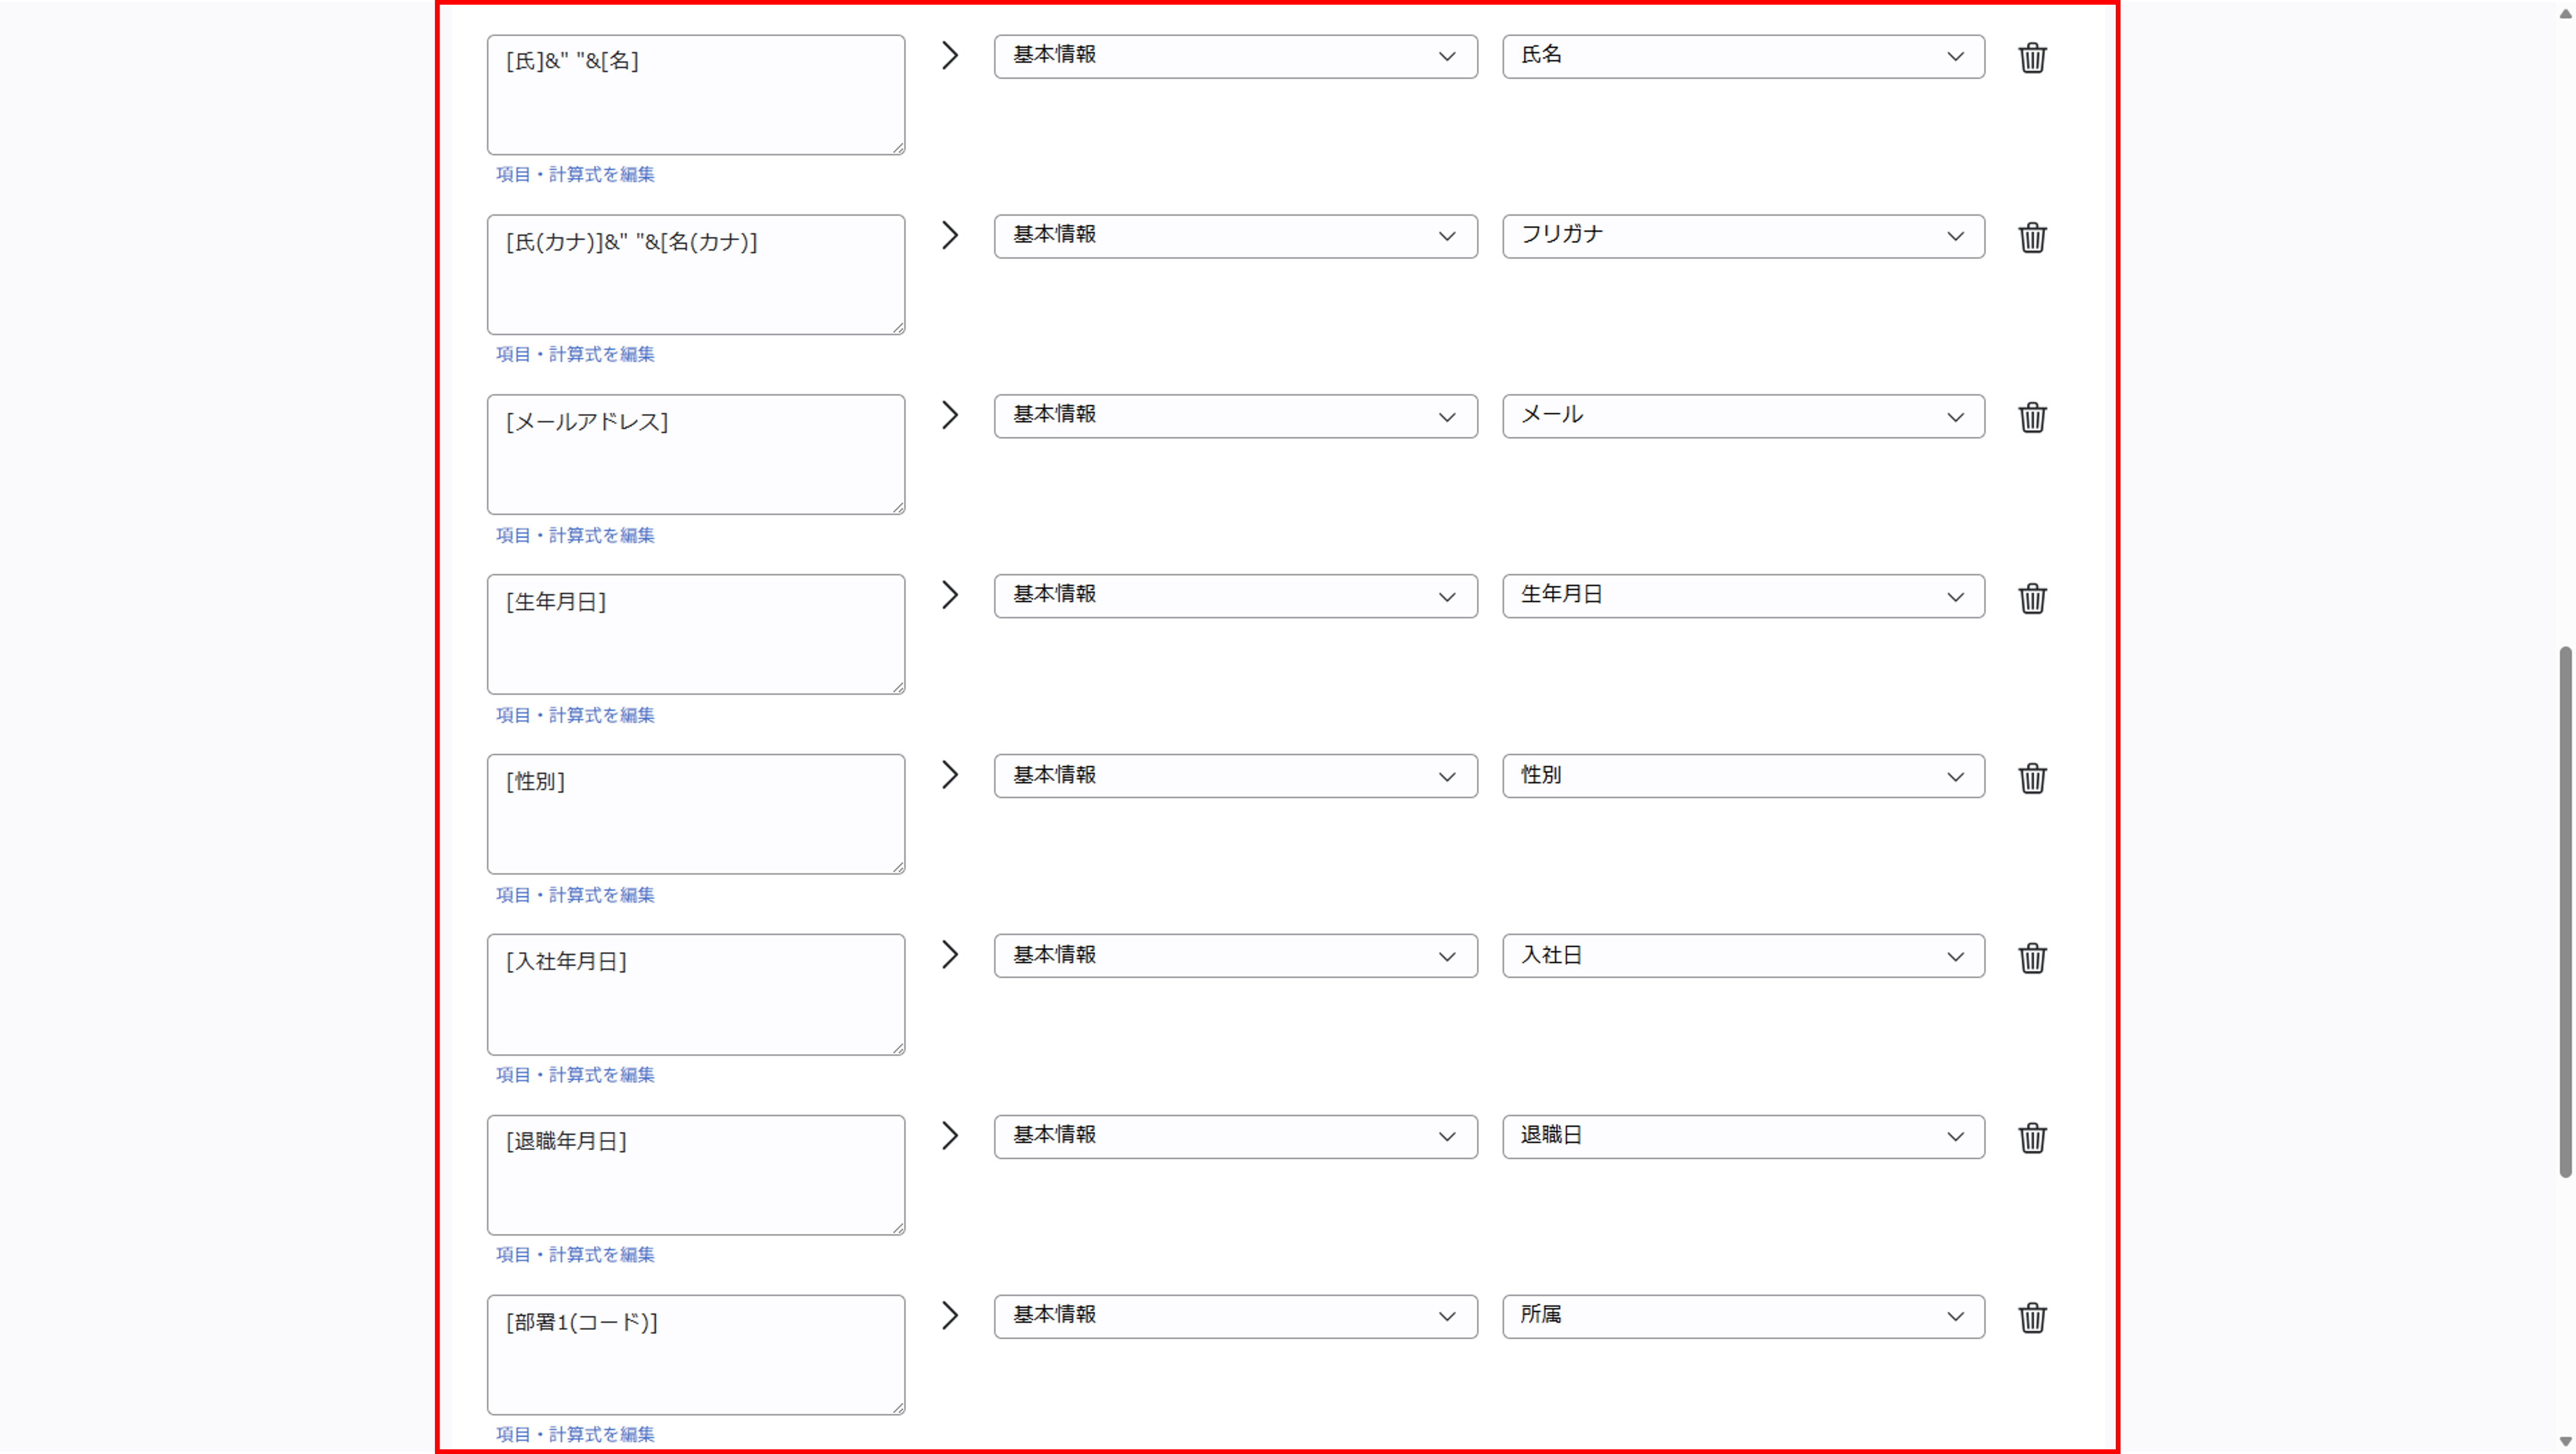Edit formula link under [入社年月日] field
2576x1454 pixels.
click(575, 1075)
